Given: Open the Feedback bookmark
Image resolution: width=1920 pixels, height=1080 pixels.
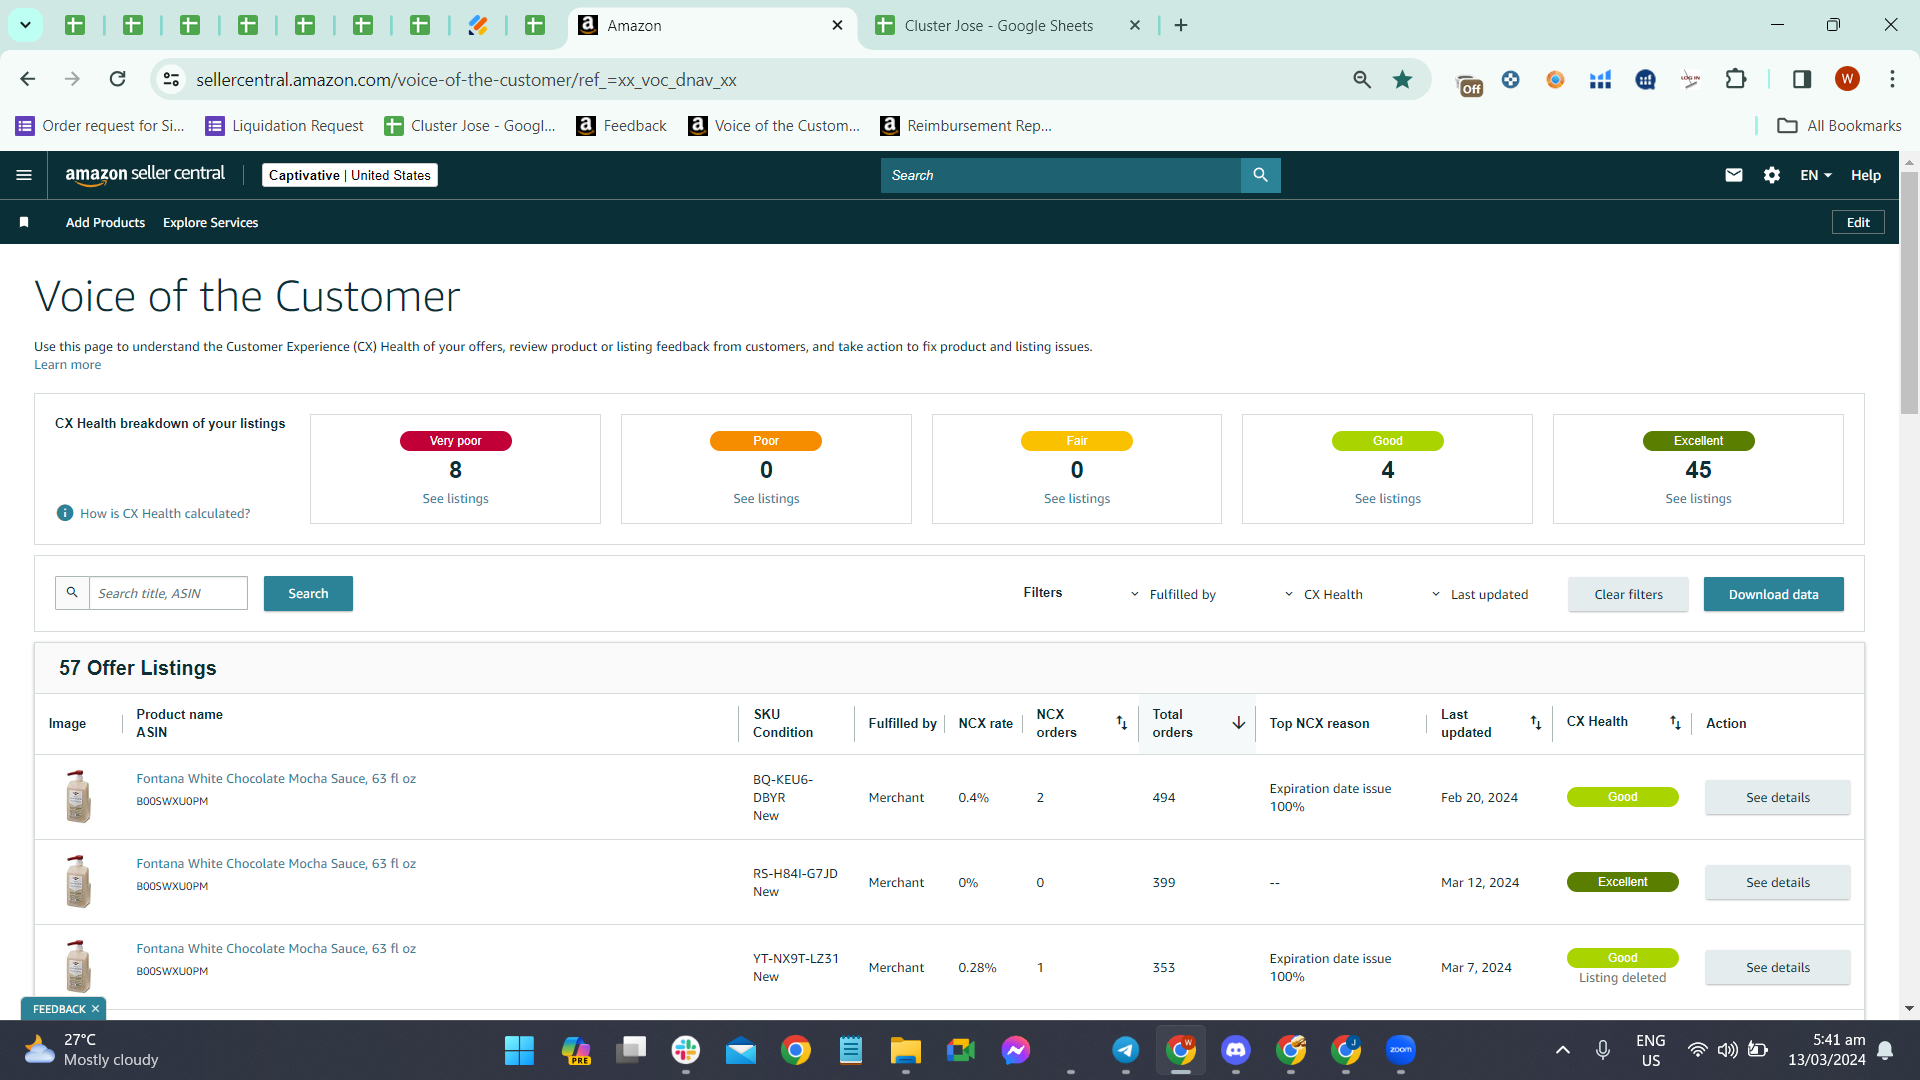Looking at the screenshot, I should coord(622,126).
